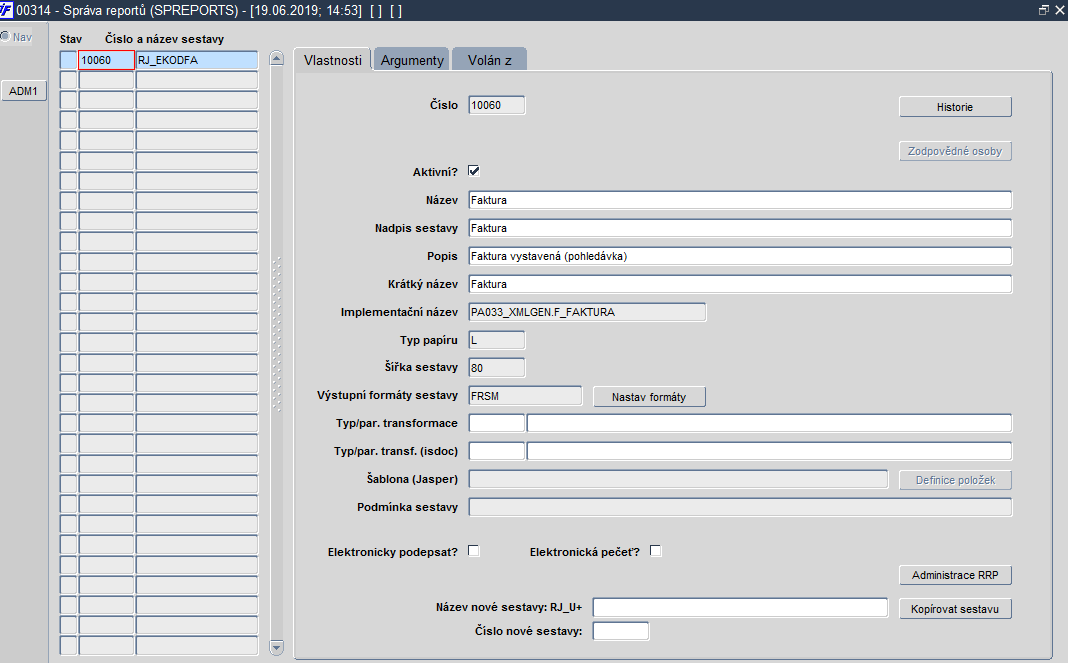Click Stav box of row 10060
The image size is (1068, 663).
(x=68, y=60)
